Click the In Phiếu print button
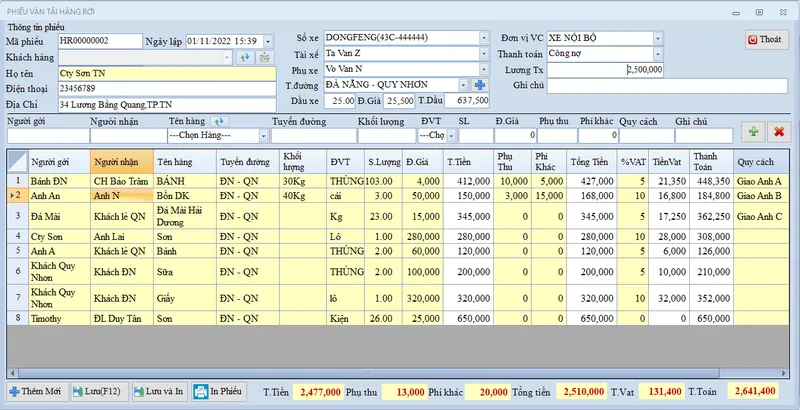 tap(219, 392)
